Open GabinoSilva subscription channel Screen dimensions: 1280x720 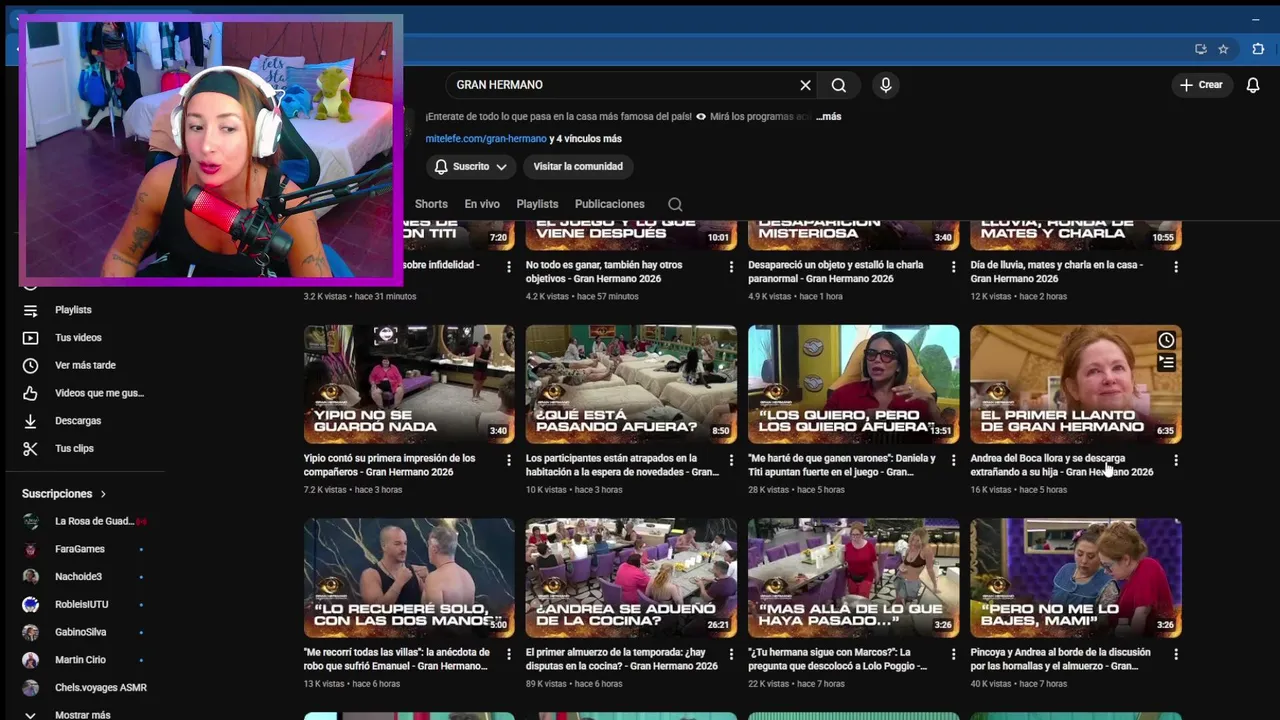click(x=80, y=632)
